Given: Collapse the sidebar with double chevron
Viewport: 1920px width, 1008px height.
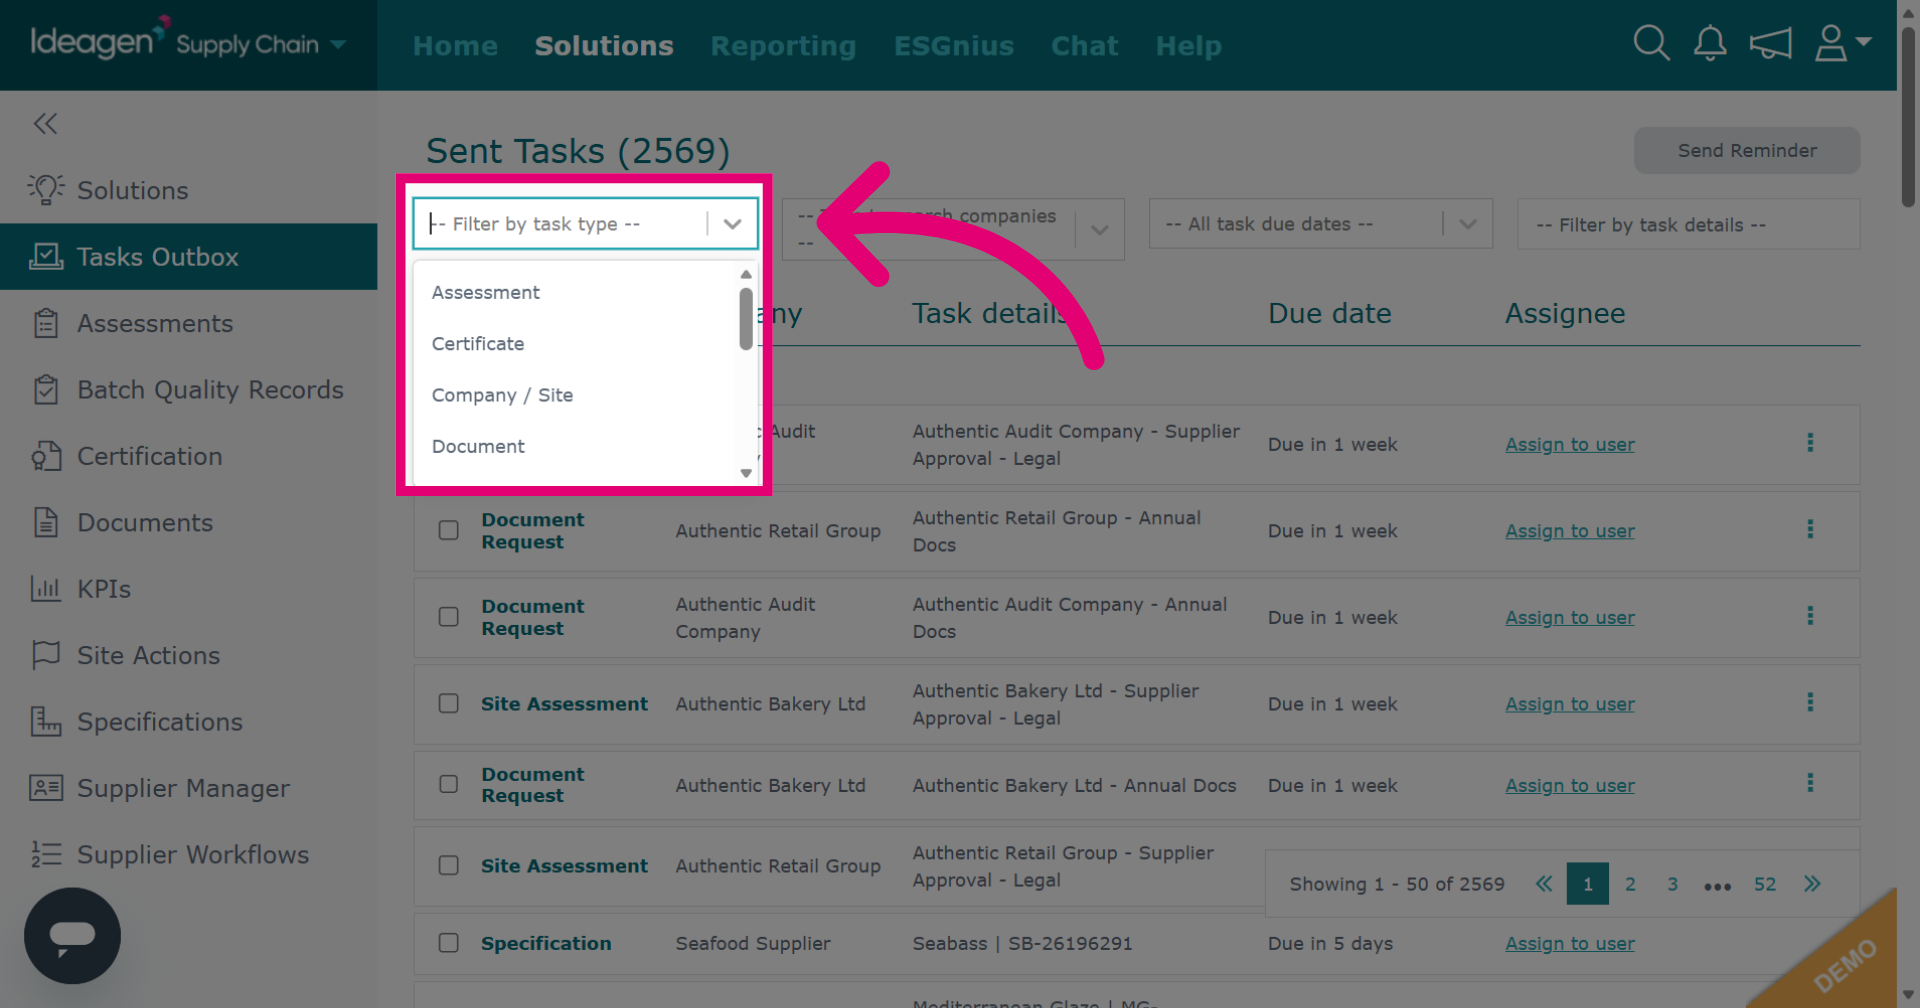Looking at the screenshot, I should (45, 124).
